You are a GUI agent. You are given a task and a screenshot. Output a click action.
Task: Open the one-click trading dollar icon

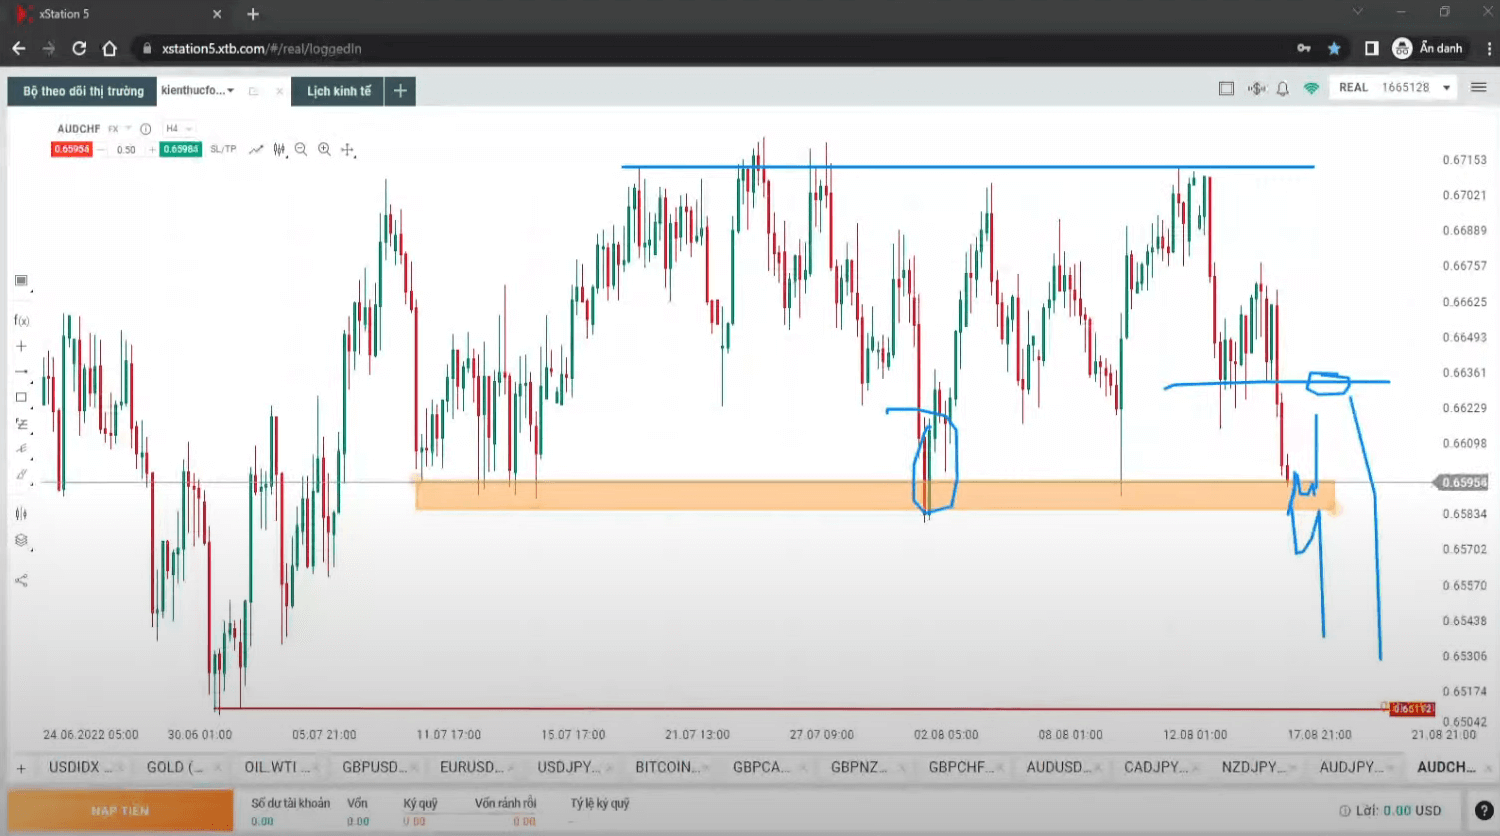tap(1256, 88)
